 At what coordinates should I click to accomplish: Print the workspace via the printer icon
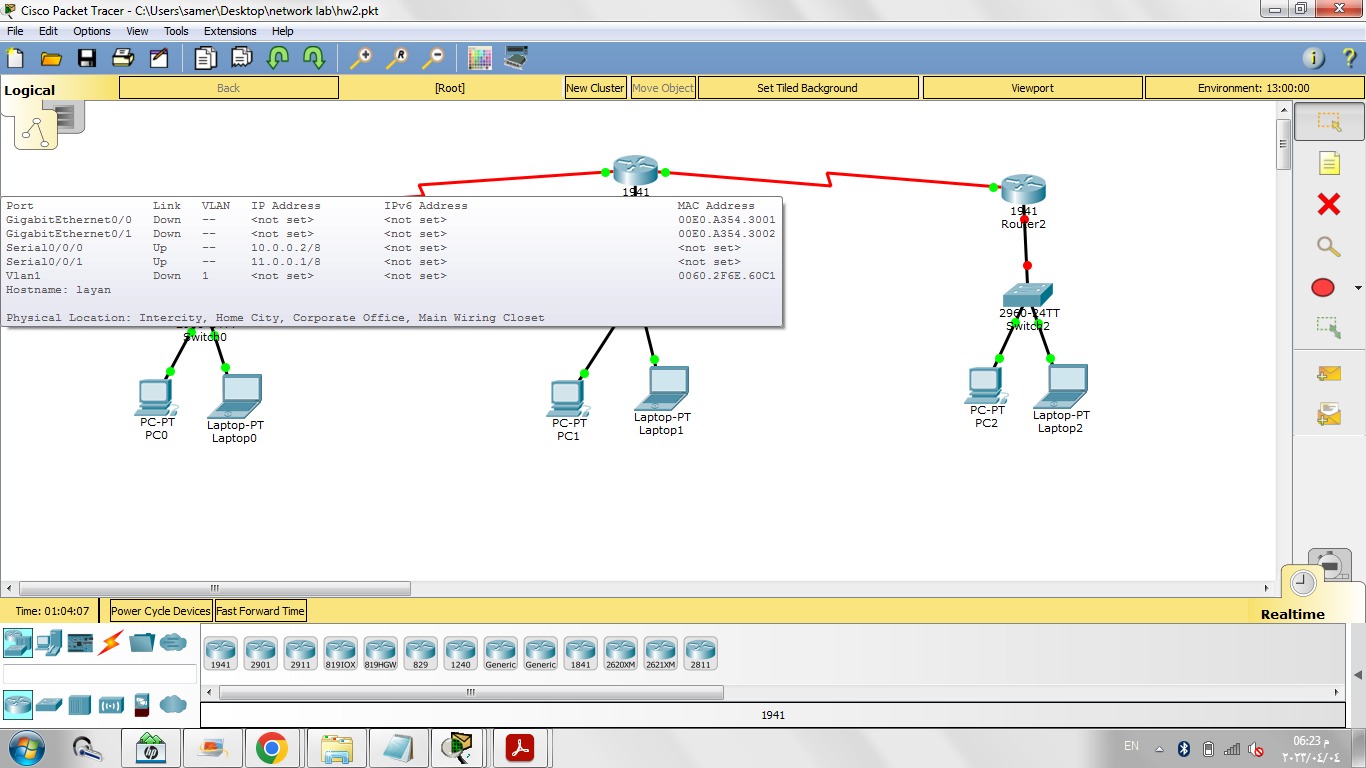(x=123, y=58)
